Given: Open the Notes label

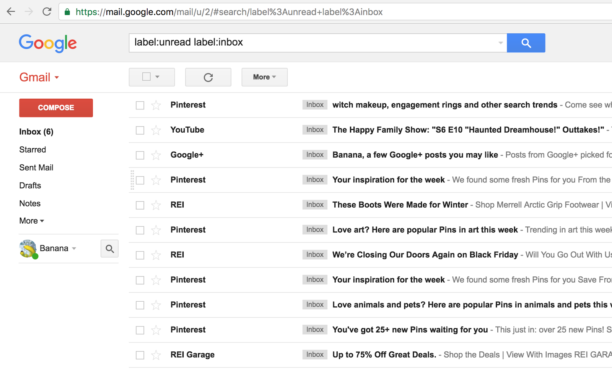Looking at the screenshot, I should coord(30,203).
